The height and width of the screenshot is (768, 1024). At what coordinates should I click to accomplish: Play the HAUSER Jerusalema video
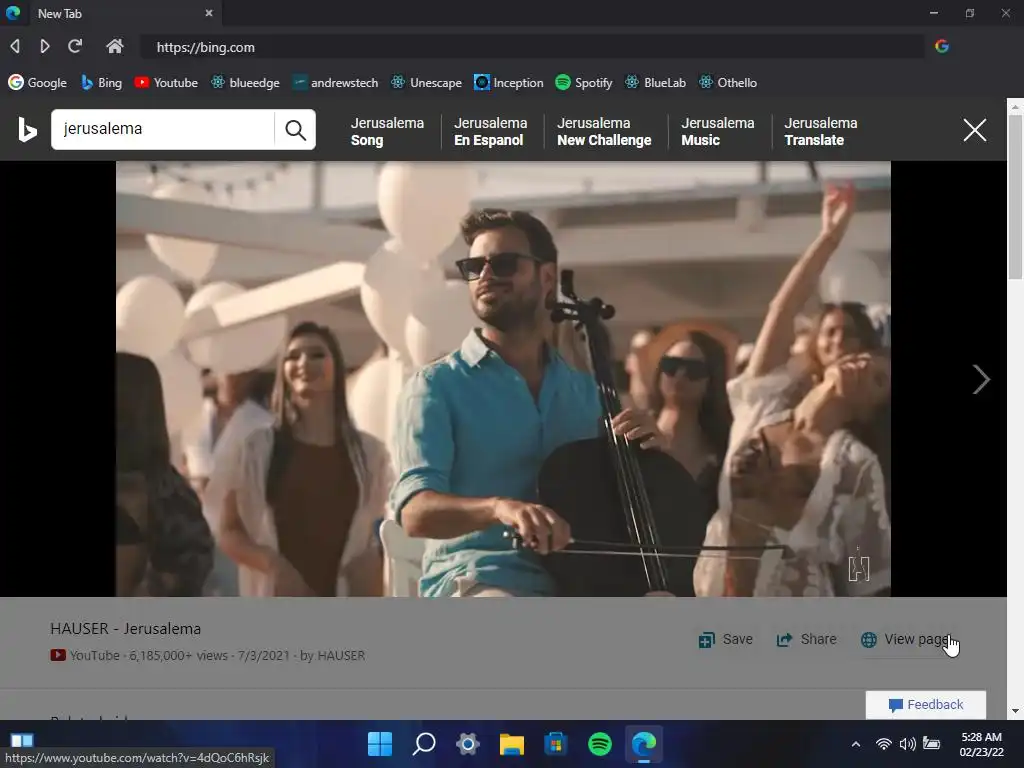[503, 379]
